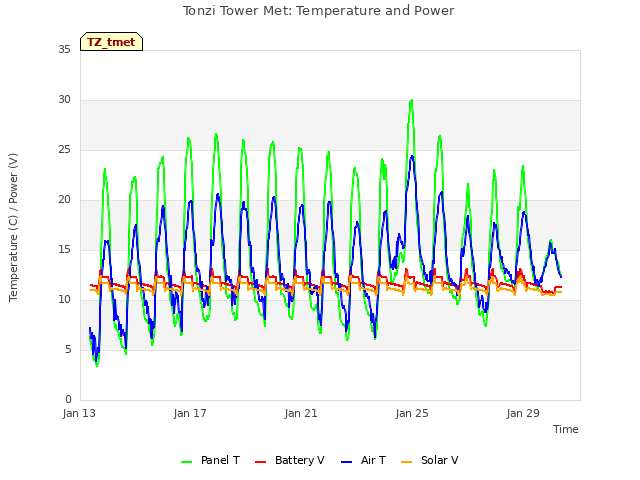Click the orange Solar V legend swatch
This screenshot has width=640, height=480.
coord(407,462)
